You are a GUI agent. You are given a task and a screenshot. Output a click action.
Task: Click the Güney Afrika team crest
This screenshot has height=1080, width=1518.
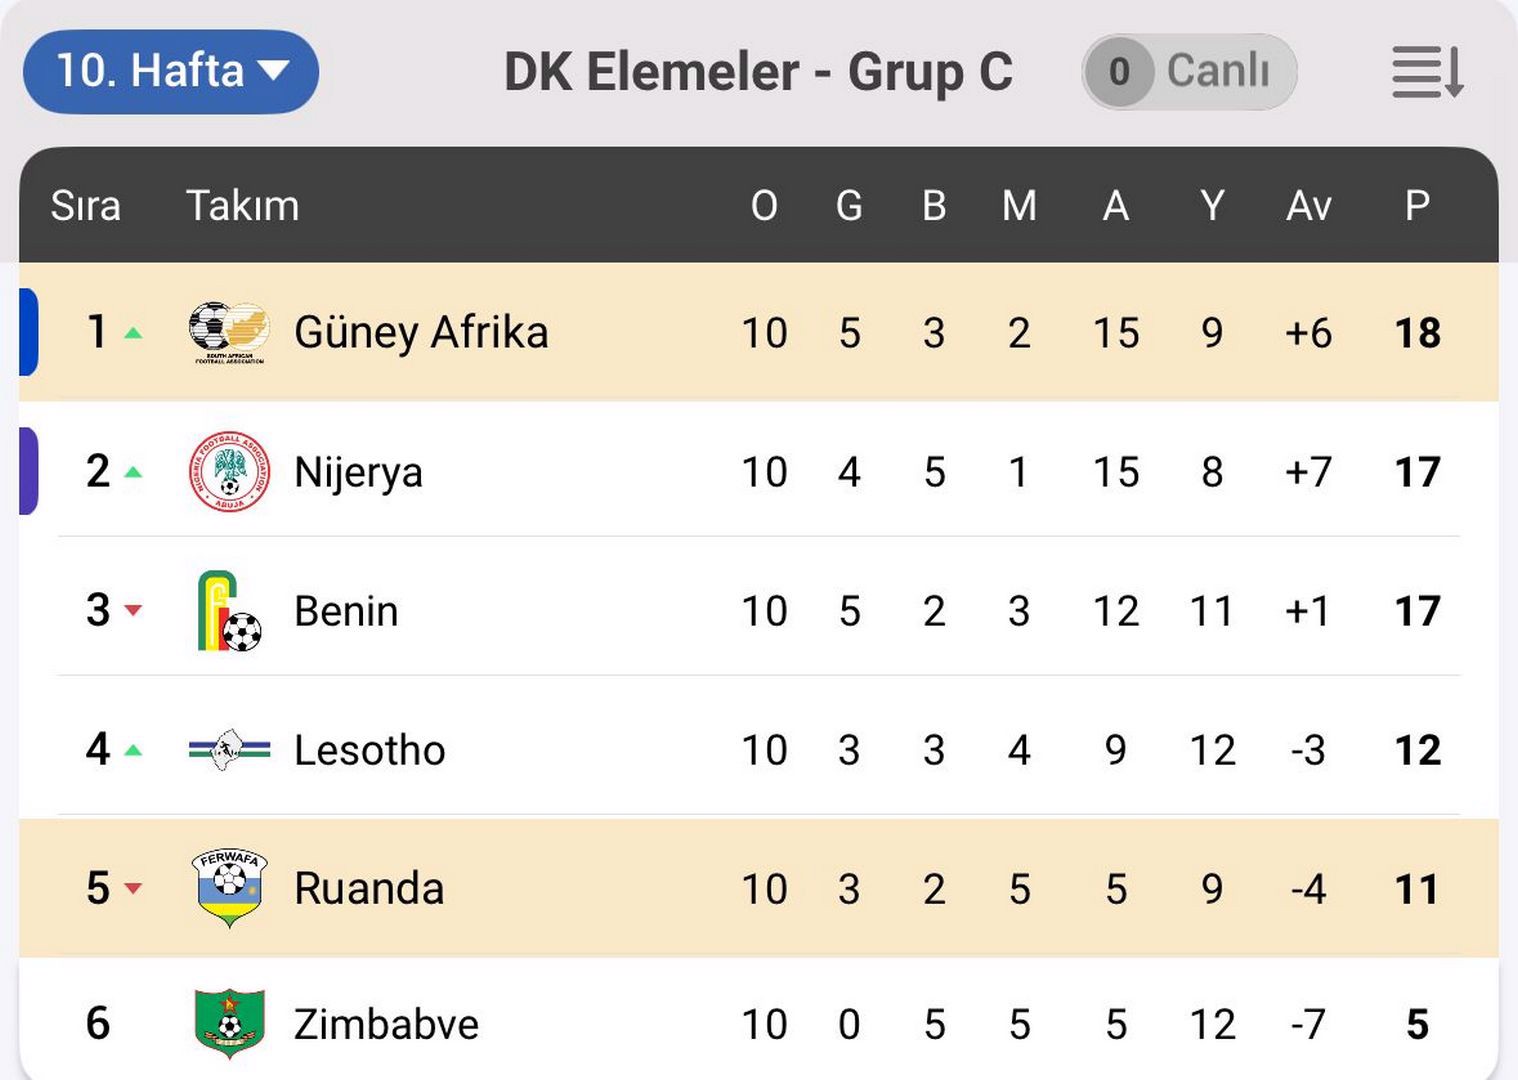229,332
